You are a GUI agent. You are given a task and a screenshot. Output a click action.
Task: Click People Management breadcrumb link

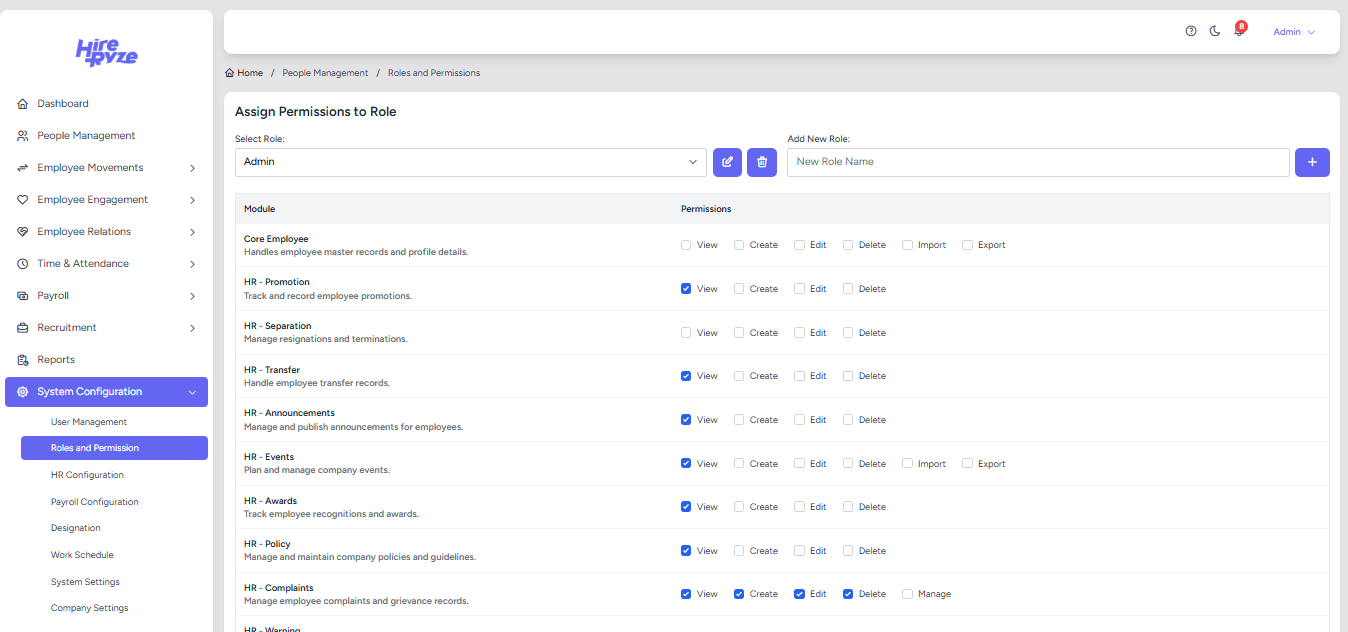325,73
